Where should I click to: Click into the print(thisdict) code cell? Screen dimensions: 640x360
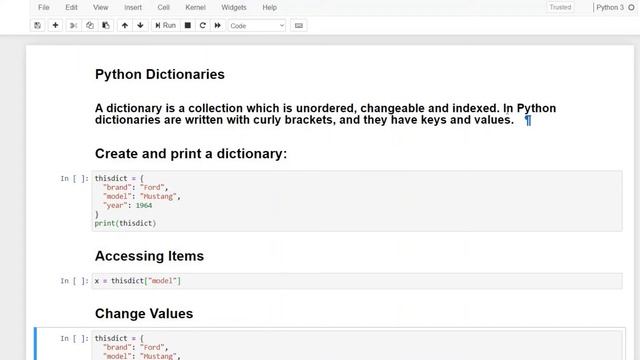(x=357, y=201)
